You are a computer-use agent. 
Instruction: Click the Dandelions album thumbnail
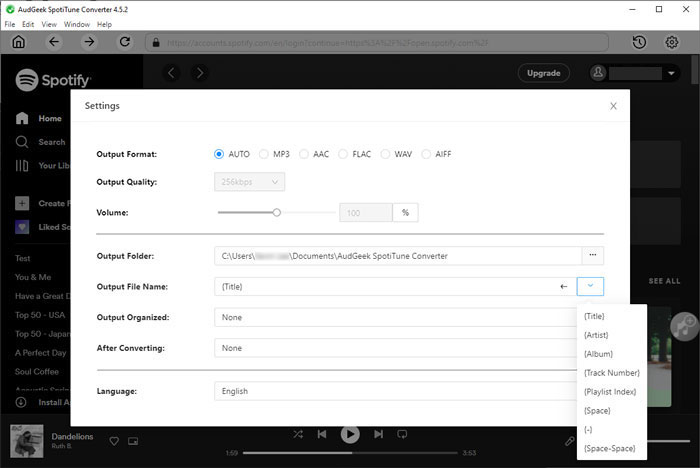click(x=27, y=441)
